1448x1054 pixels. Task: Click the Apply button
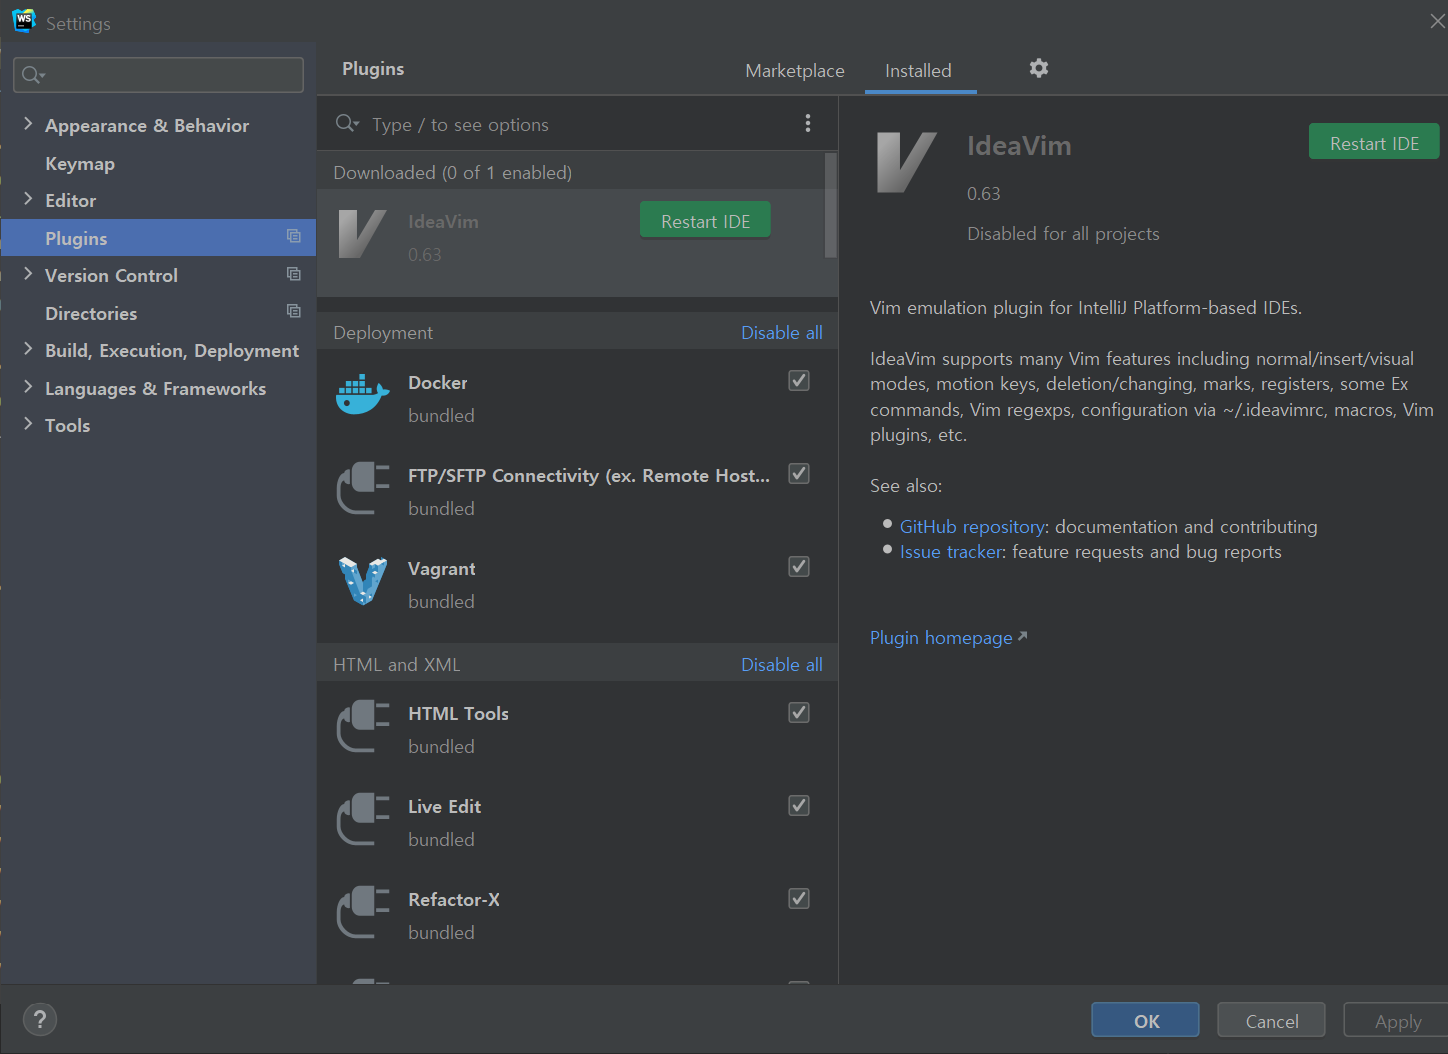[x=1397, y=1021]
